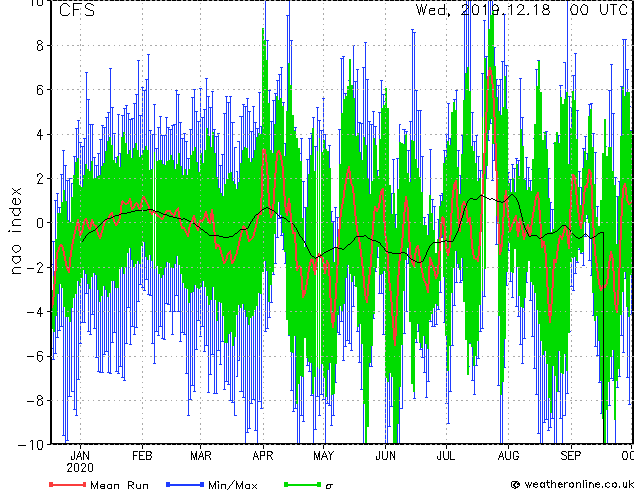This screenshot has height=490, width=634.
Task: Click the CFS title label
Action: (77, 10)
